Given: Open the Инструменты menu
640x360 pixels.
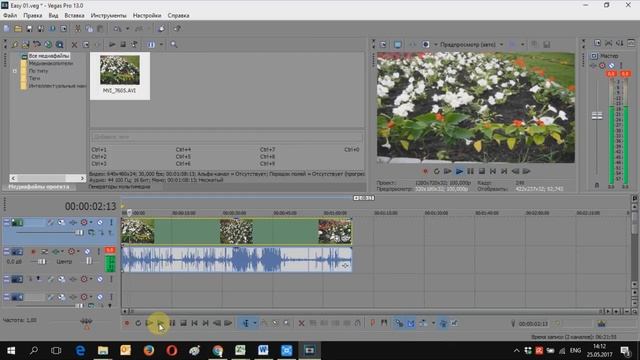Looking at the screenshot, I should tap(109, 16).
